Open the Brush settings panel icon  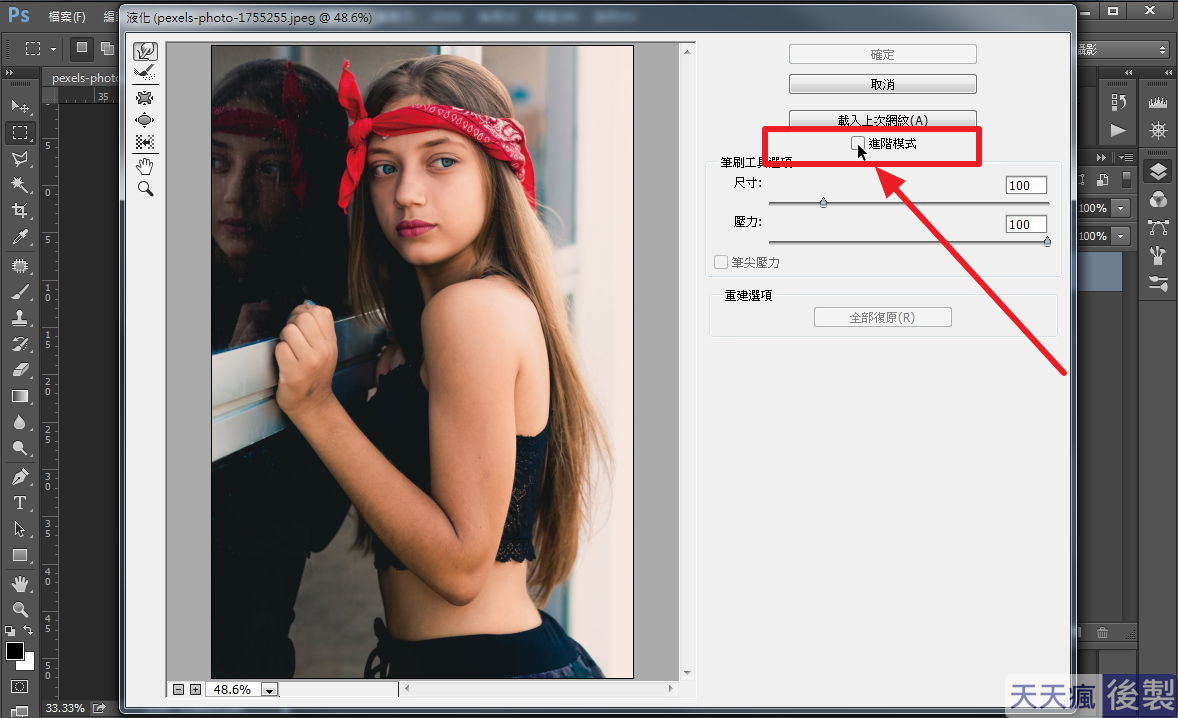point(1158,283)
